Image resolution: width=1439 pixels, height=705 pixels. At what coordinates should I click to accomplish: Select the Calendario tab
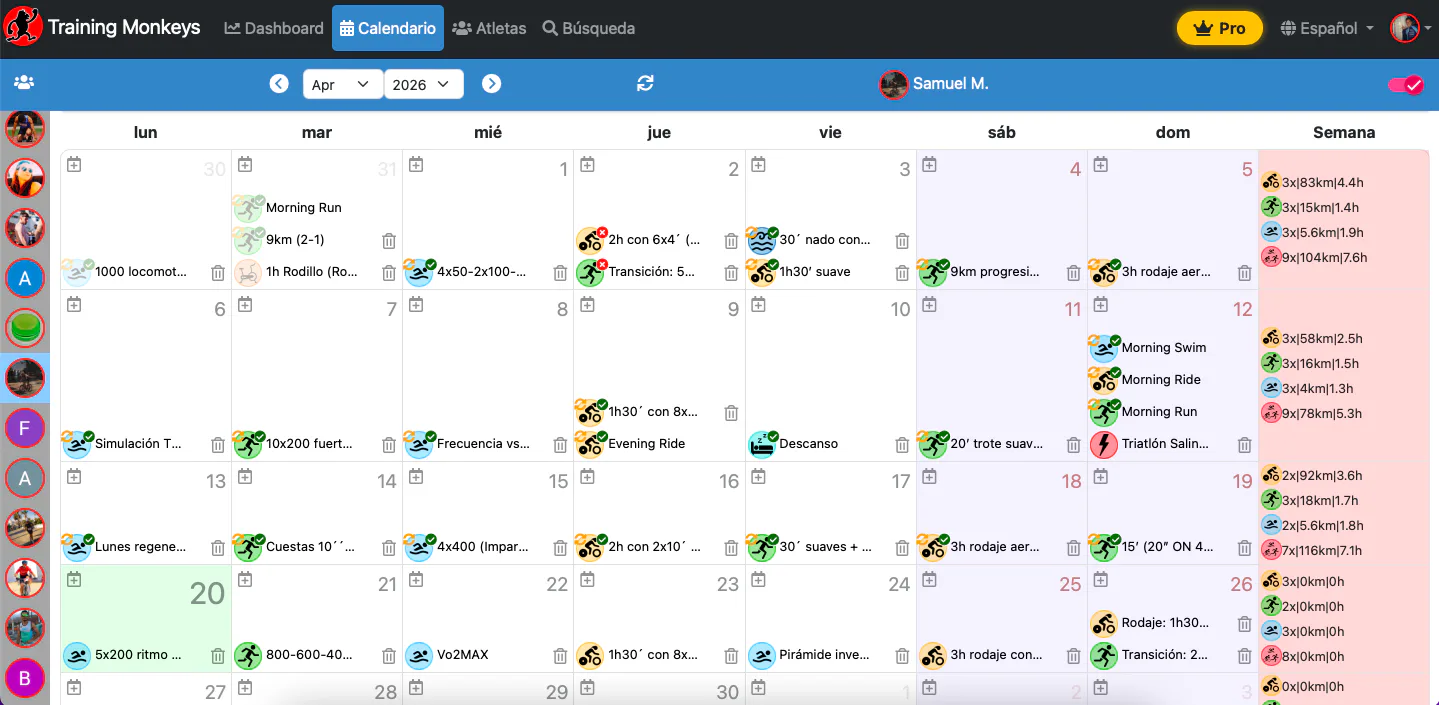pos(388,28)
